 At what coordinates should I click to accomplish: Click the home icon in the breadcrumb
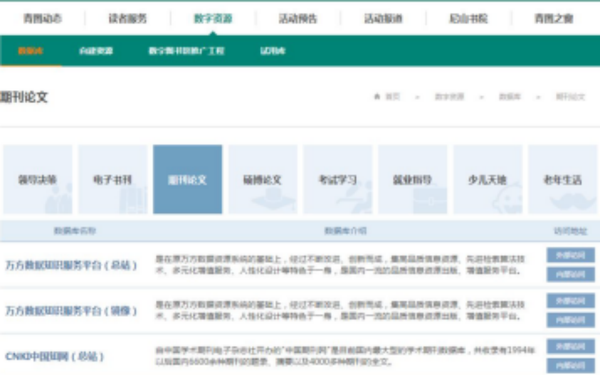(377, 96)
